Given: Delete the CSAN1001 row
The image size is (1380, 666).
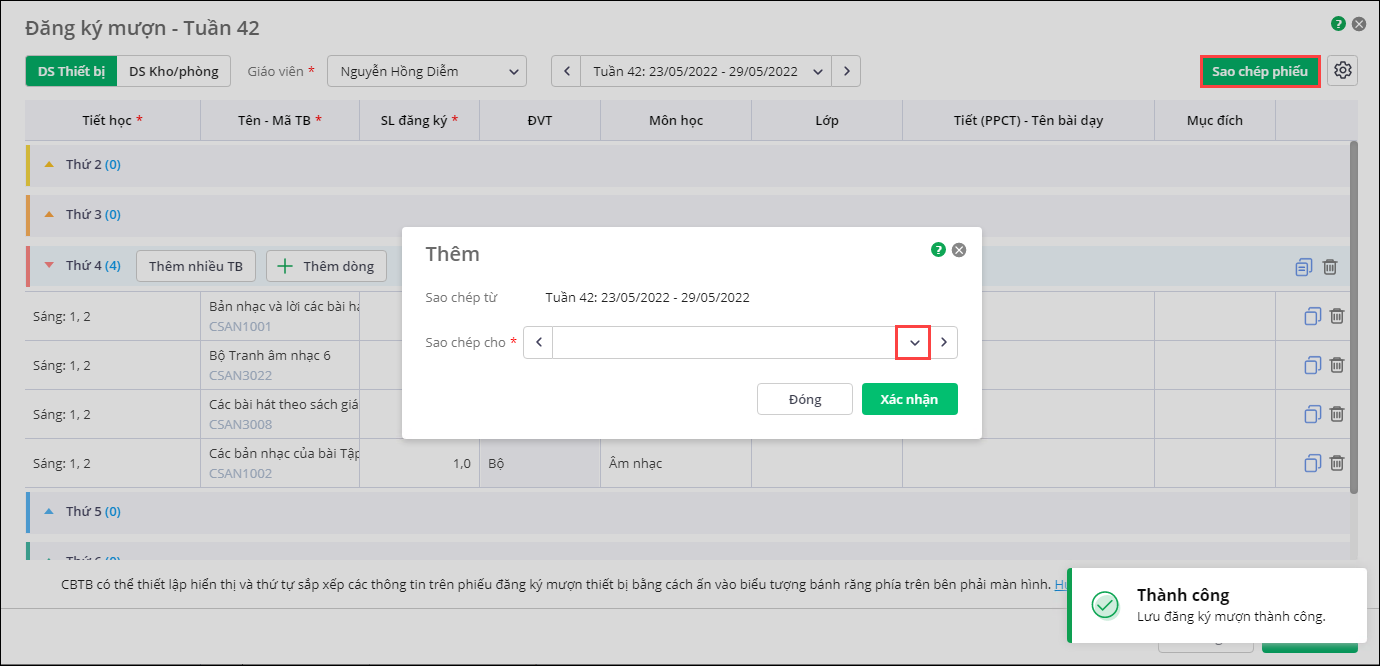Looking at the screenshot, I should point(1337,316).
